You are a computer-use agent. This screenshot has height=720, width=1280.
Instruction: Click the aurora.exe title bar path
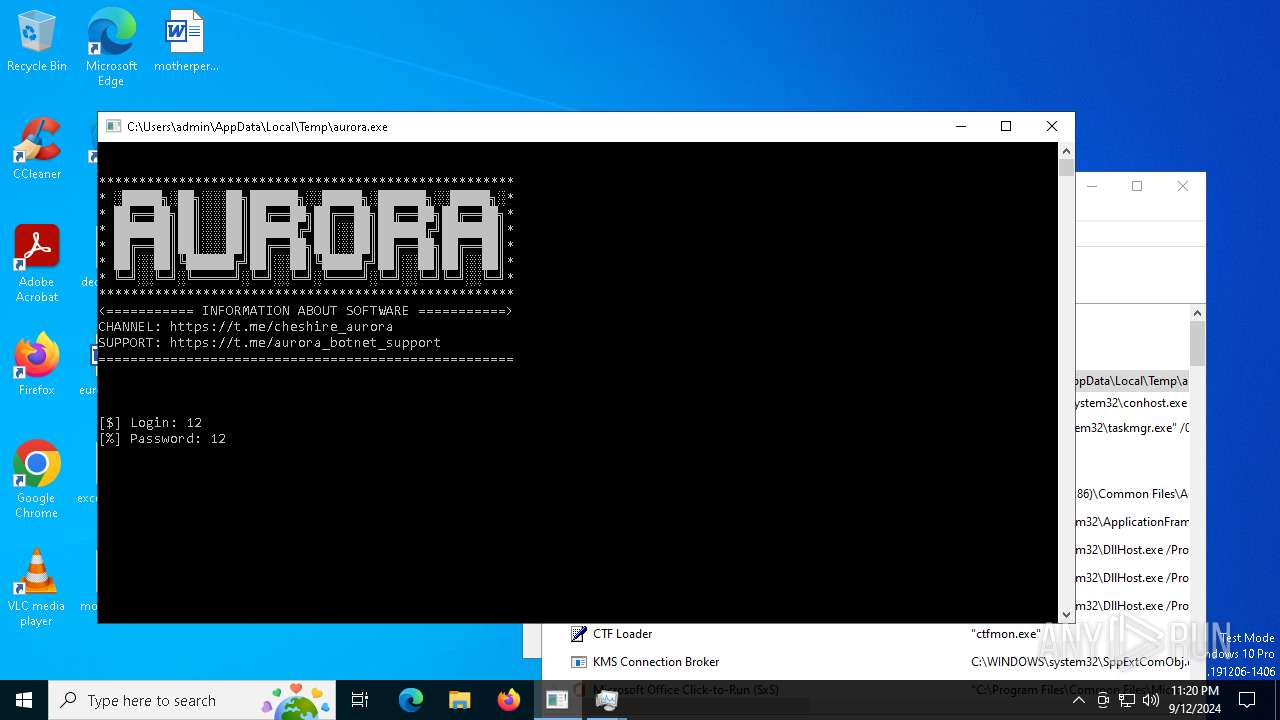pos(257,127)
